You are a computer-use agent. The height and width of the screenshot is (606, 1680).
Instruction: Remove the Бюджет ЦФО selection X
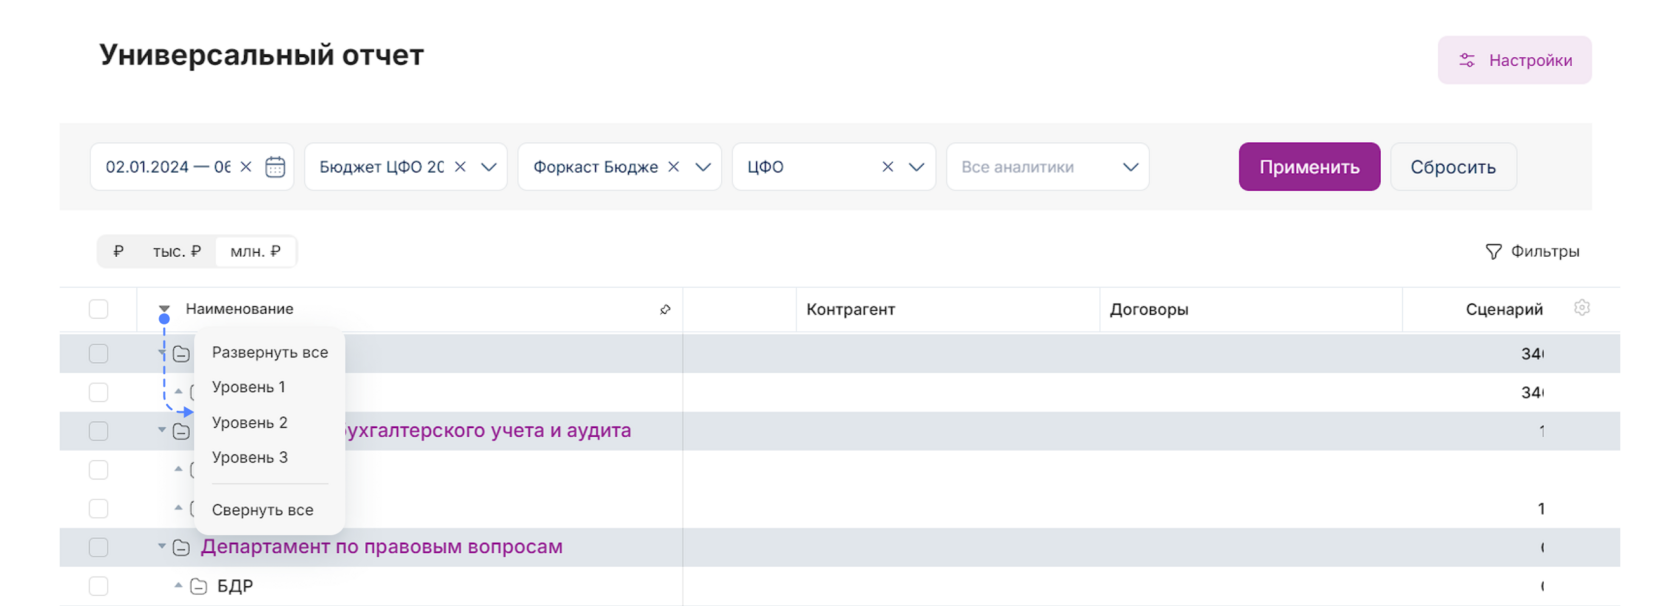460,167
